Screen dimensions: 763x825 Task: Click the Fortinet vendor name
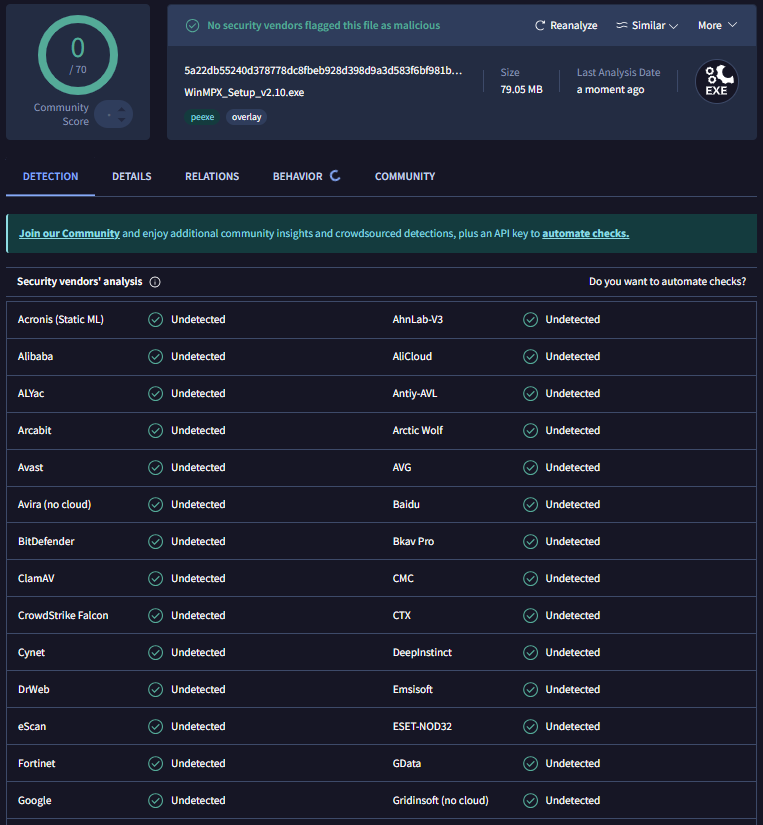tap(36, 763)
